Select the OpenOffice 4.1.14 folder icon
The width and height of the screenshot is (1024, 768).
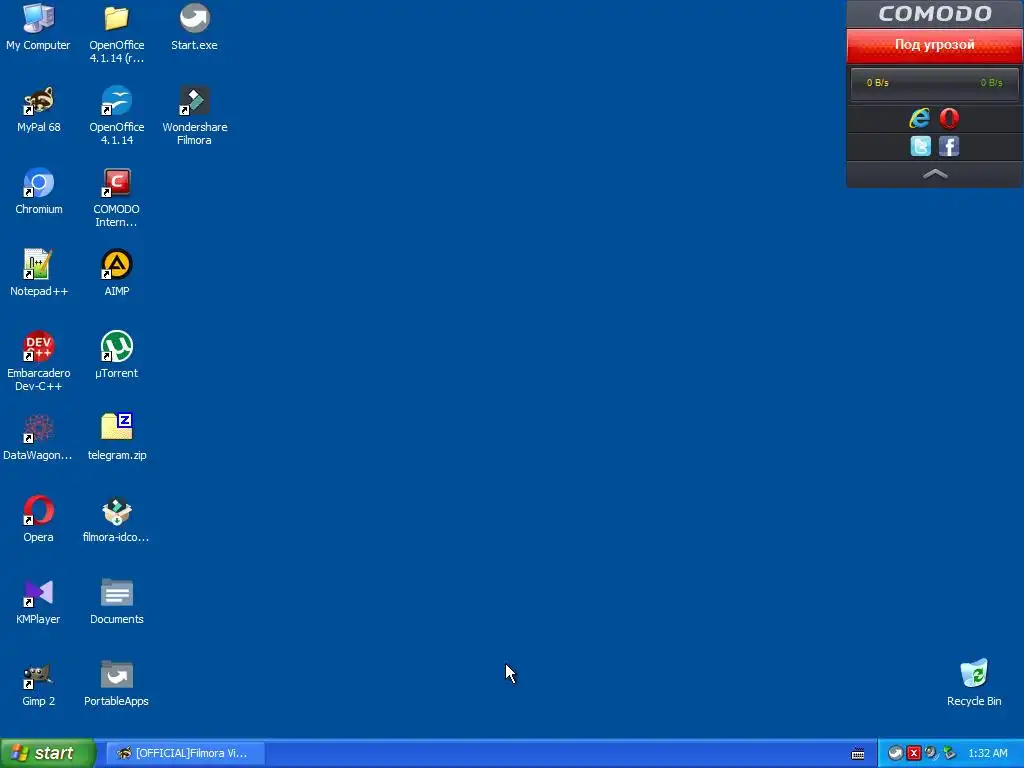point(116,33)
